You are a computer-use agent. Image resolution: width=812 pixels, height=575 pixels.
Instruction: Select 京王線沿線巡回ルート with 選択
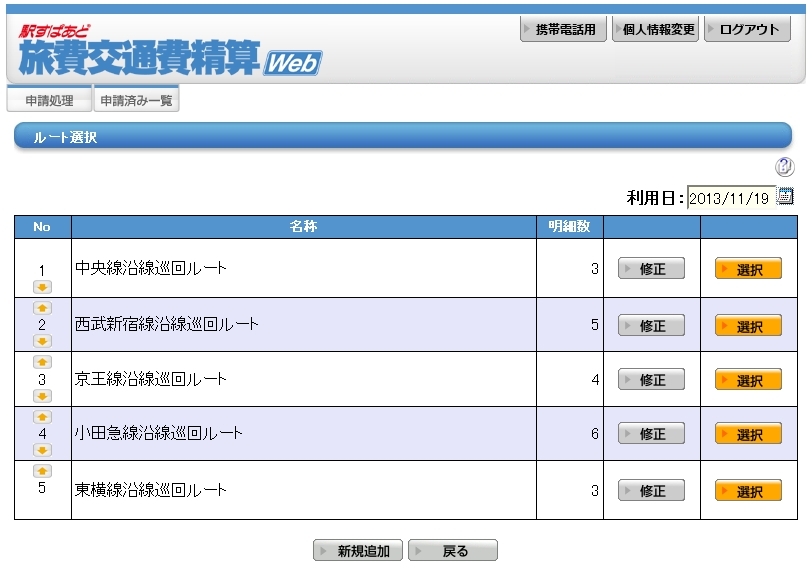[x=748, y=379]
